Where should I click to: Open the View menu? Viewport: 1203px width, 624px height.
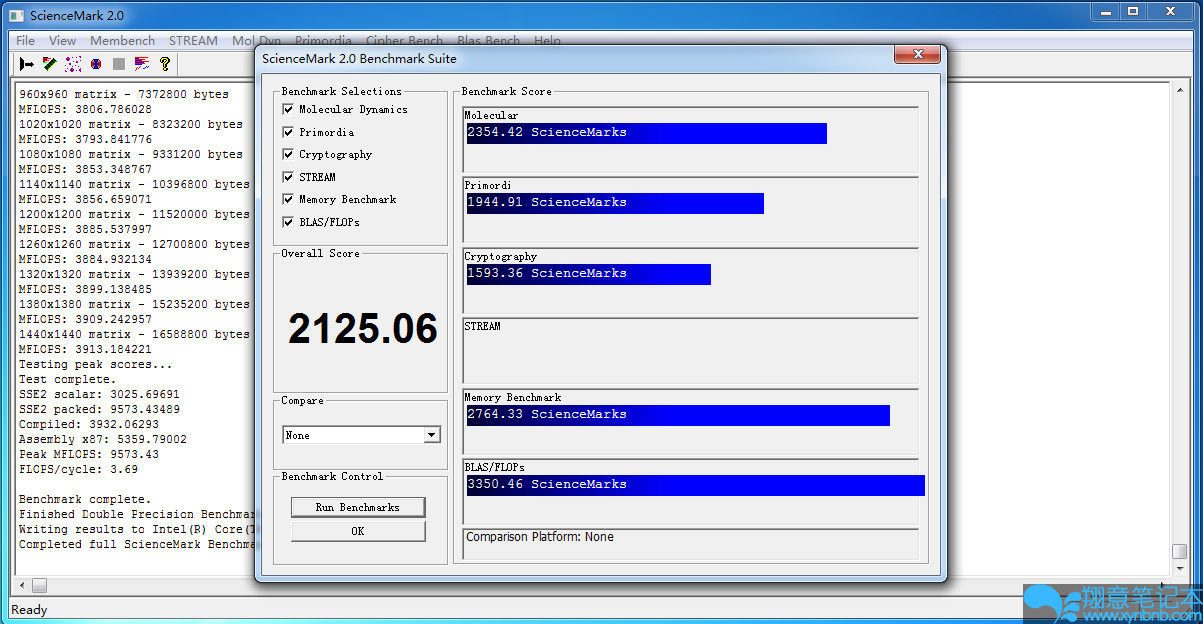[x=62, y=41]
